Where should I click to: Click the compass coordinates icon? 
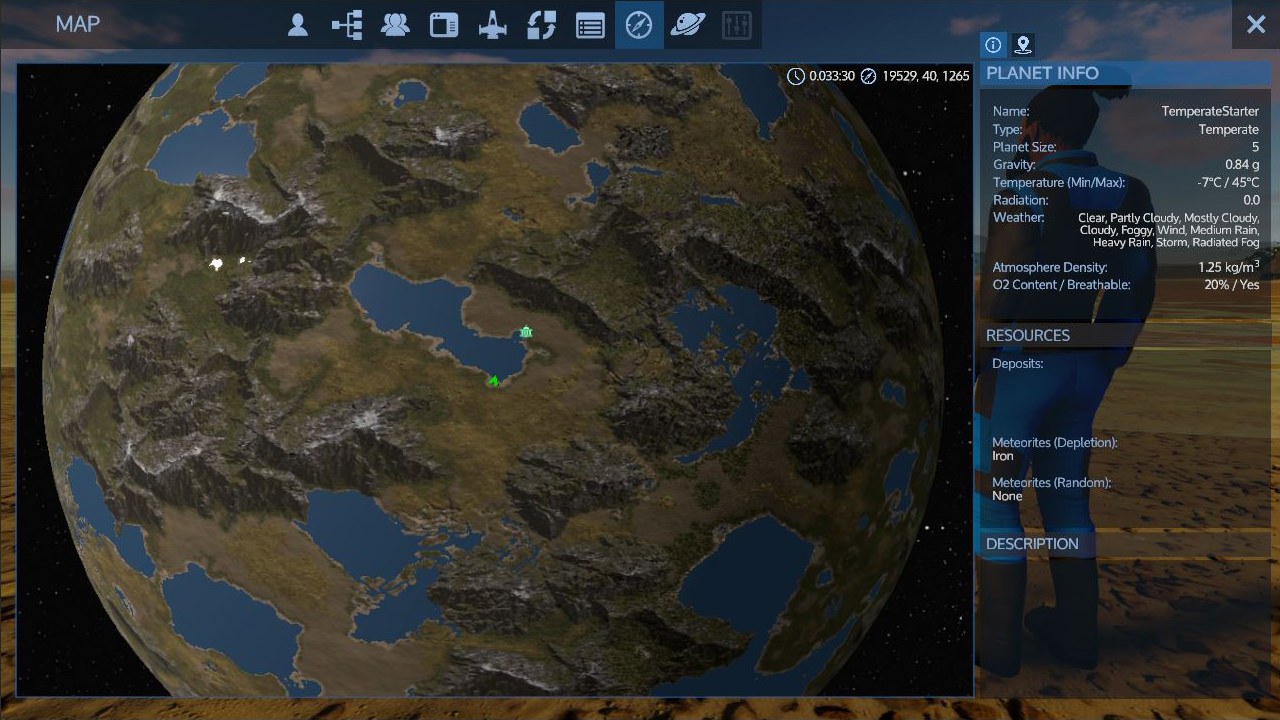click(x=868, y=76)
